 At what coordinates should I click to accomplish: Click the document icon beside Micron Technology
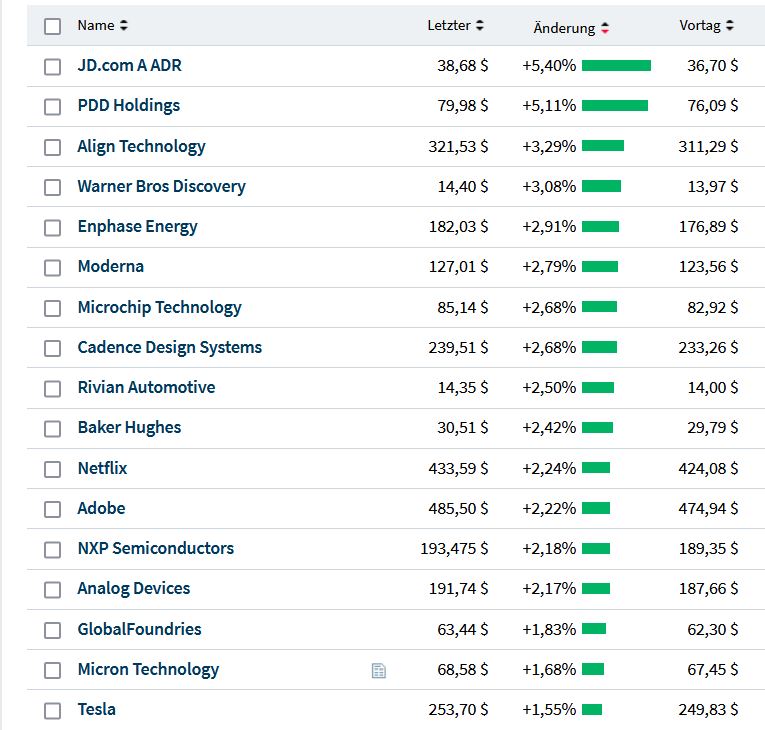(378, 670)
